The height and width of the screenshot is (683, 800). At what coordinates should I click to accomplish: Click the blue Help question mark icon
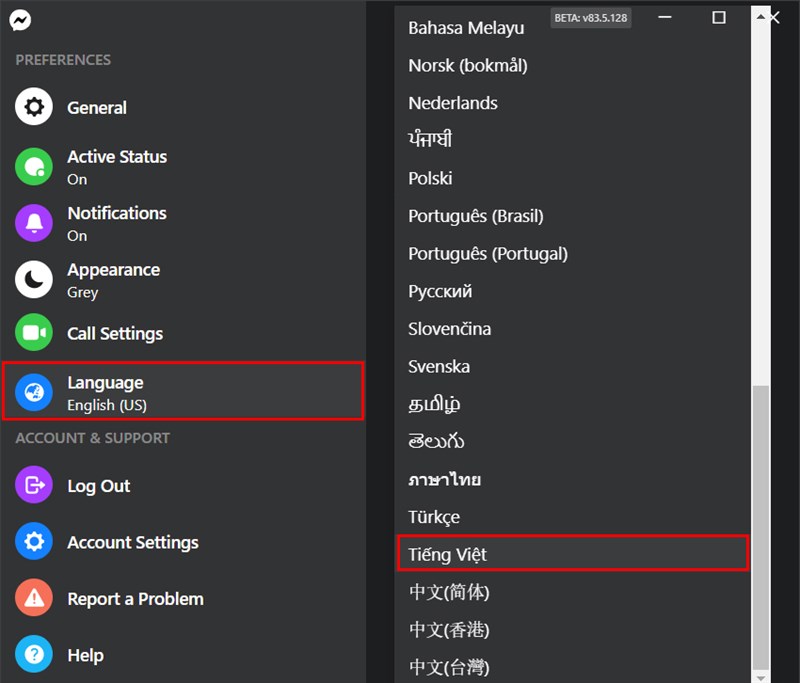[34, 655]
